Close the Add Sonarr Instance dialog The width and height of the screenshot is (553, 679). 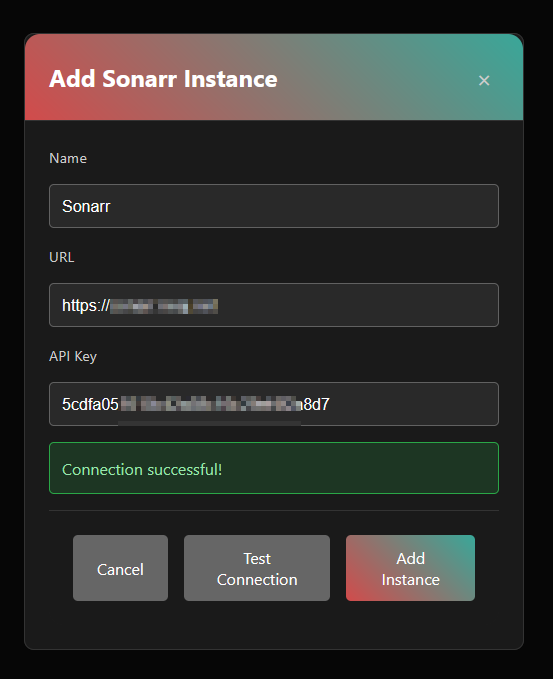point(484,80)
